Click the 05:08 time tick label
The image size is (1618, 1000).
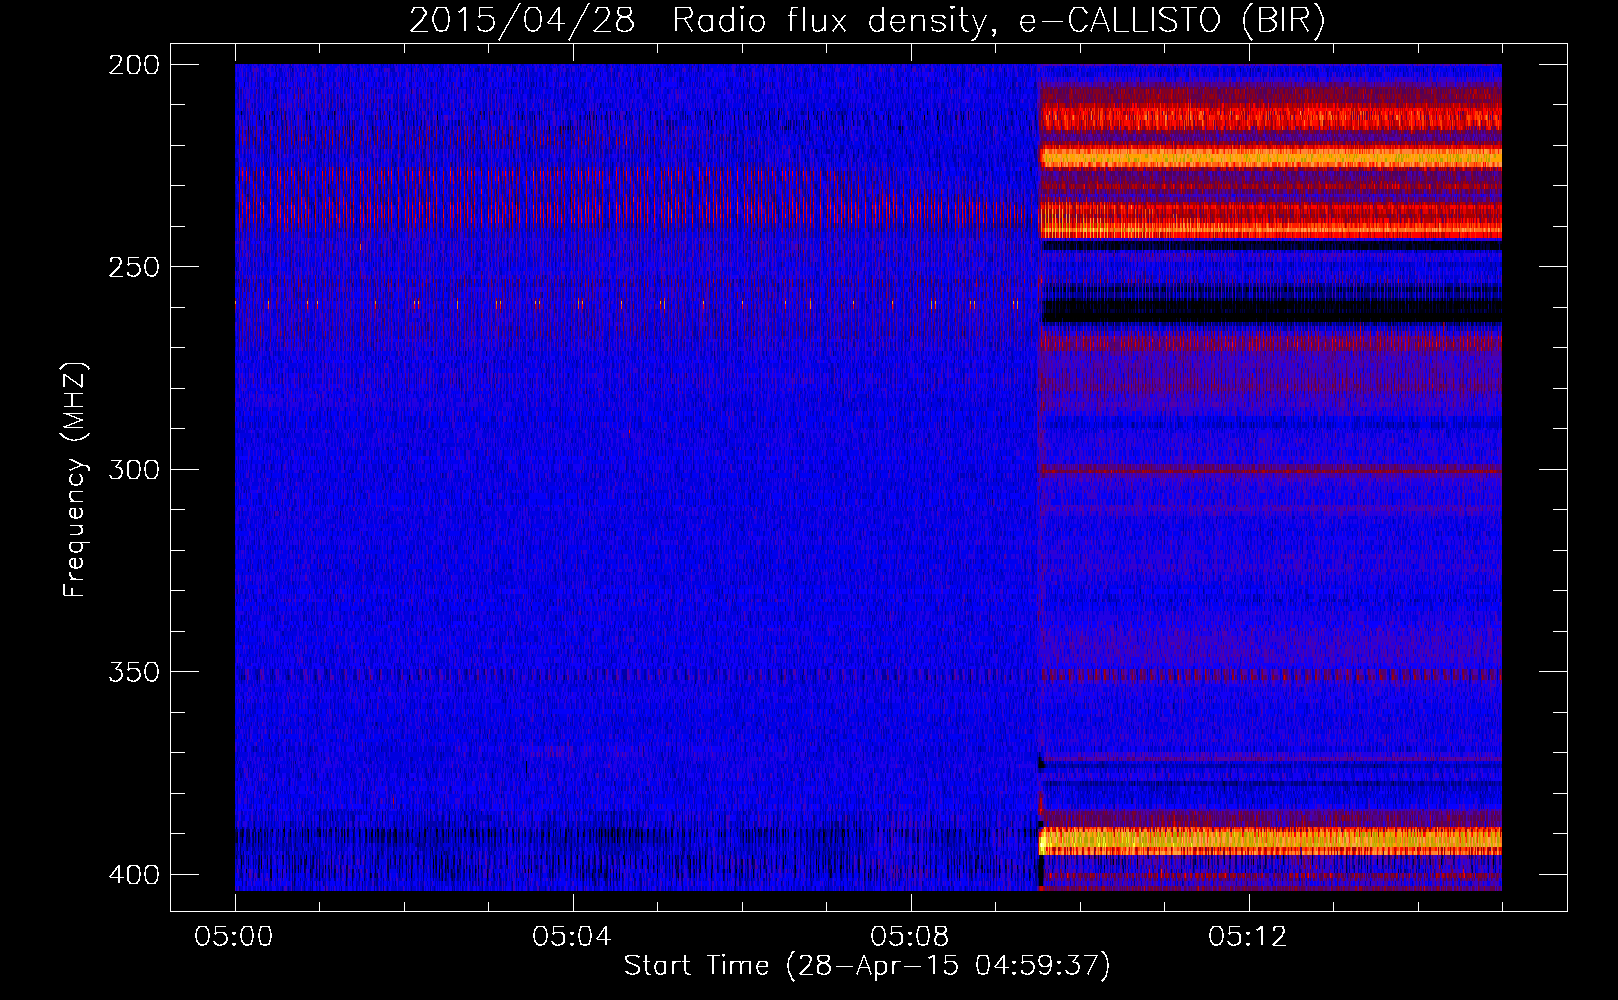pos(910,937)
